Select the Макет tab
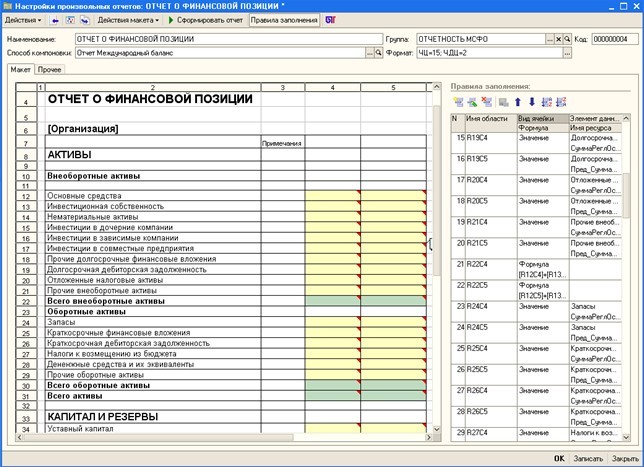The width and height of the screenshot is (644, 467). (x=20, y=70)
